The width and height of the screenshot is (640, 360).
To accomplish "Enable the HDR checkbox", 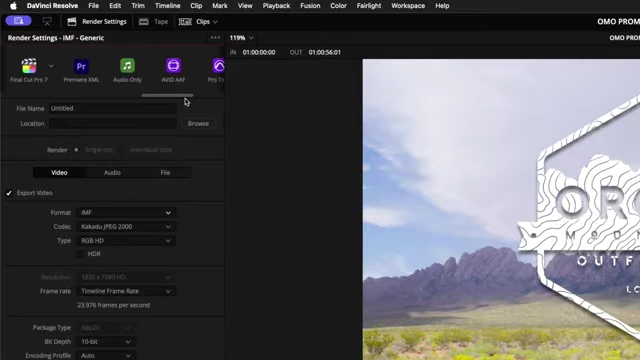I will click(x=80, y=254).
